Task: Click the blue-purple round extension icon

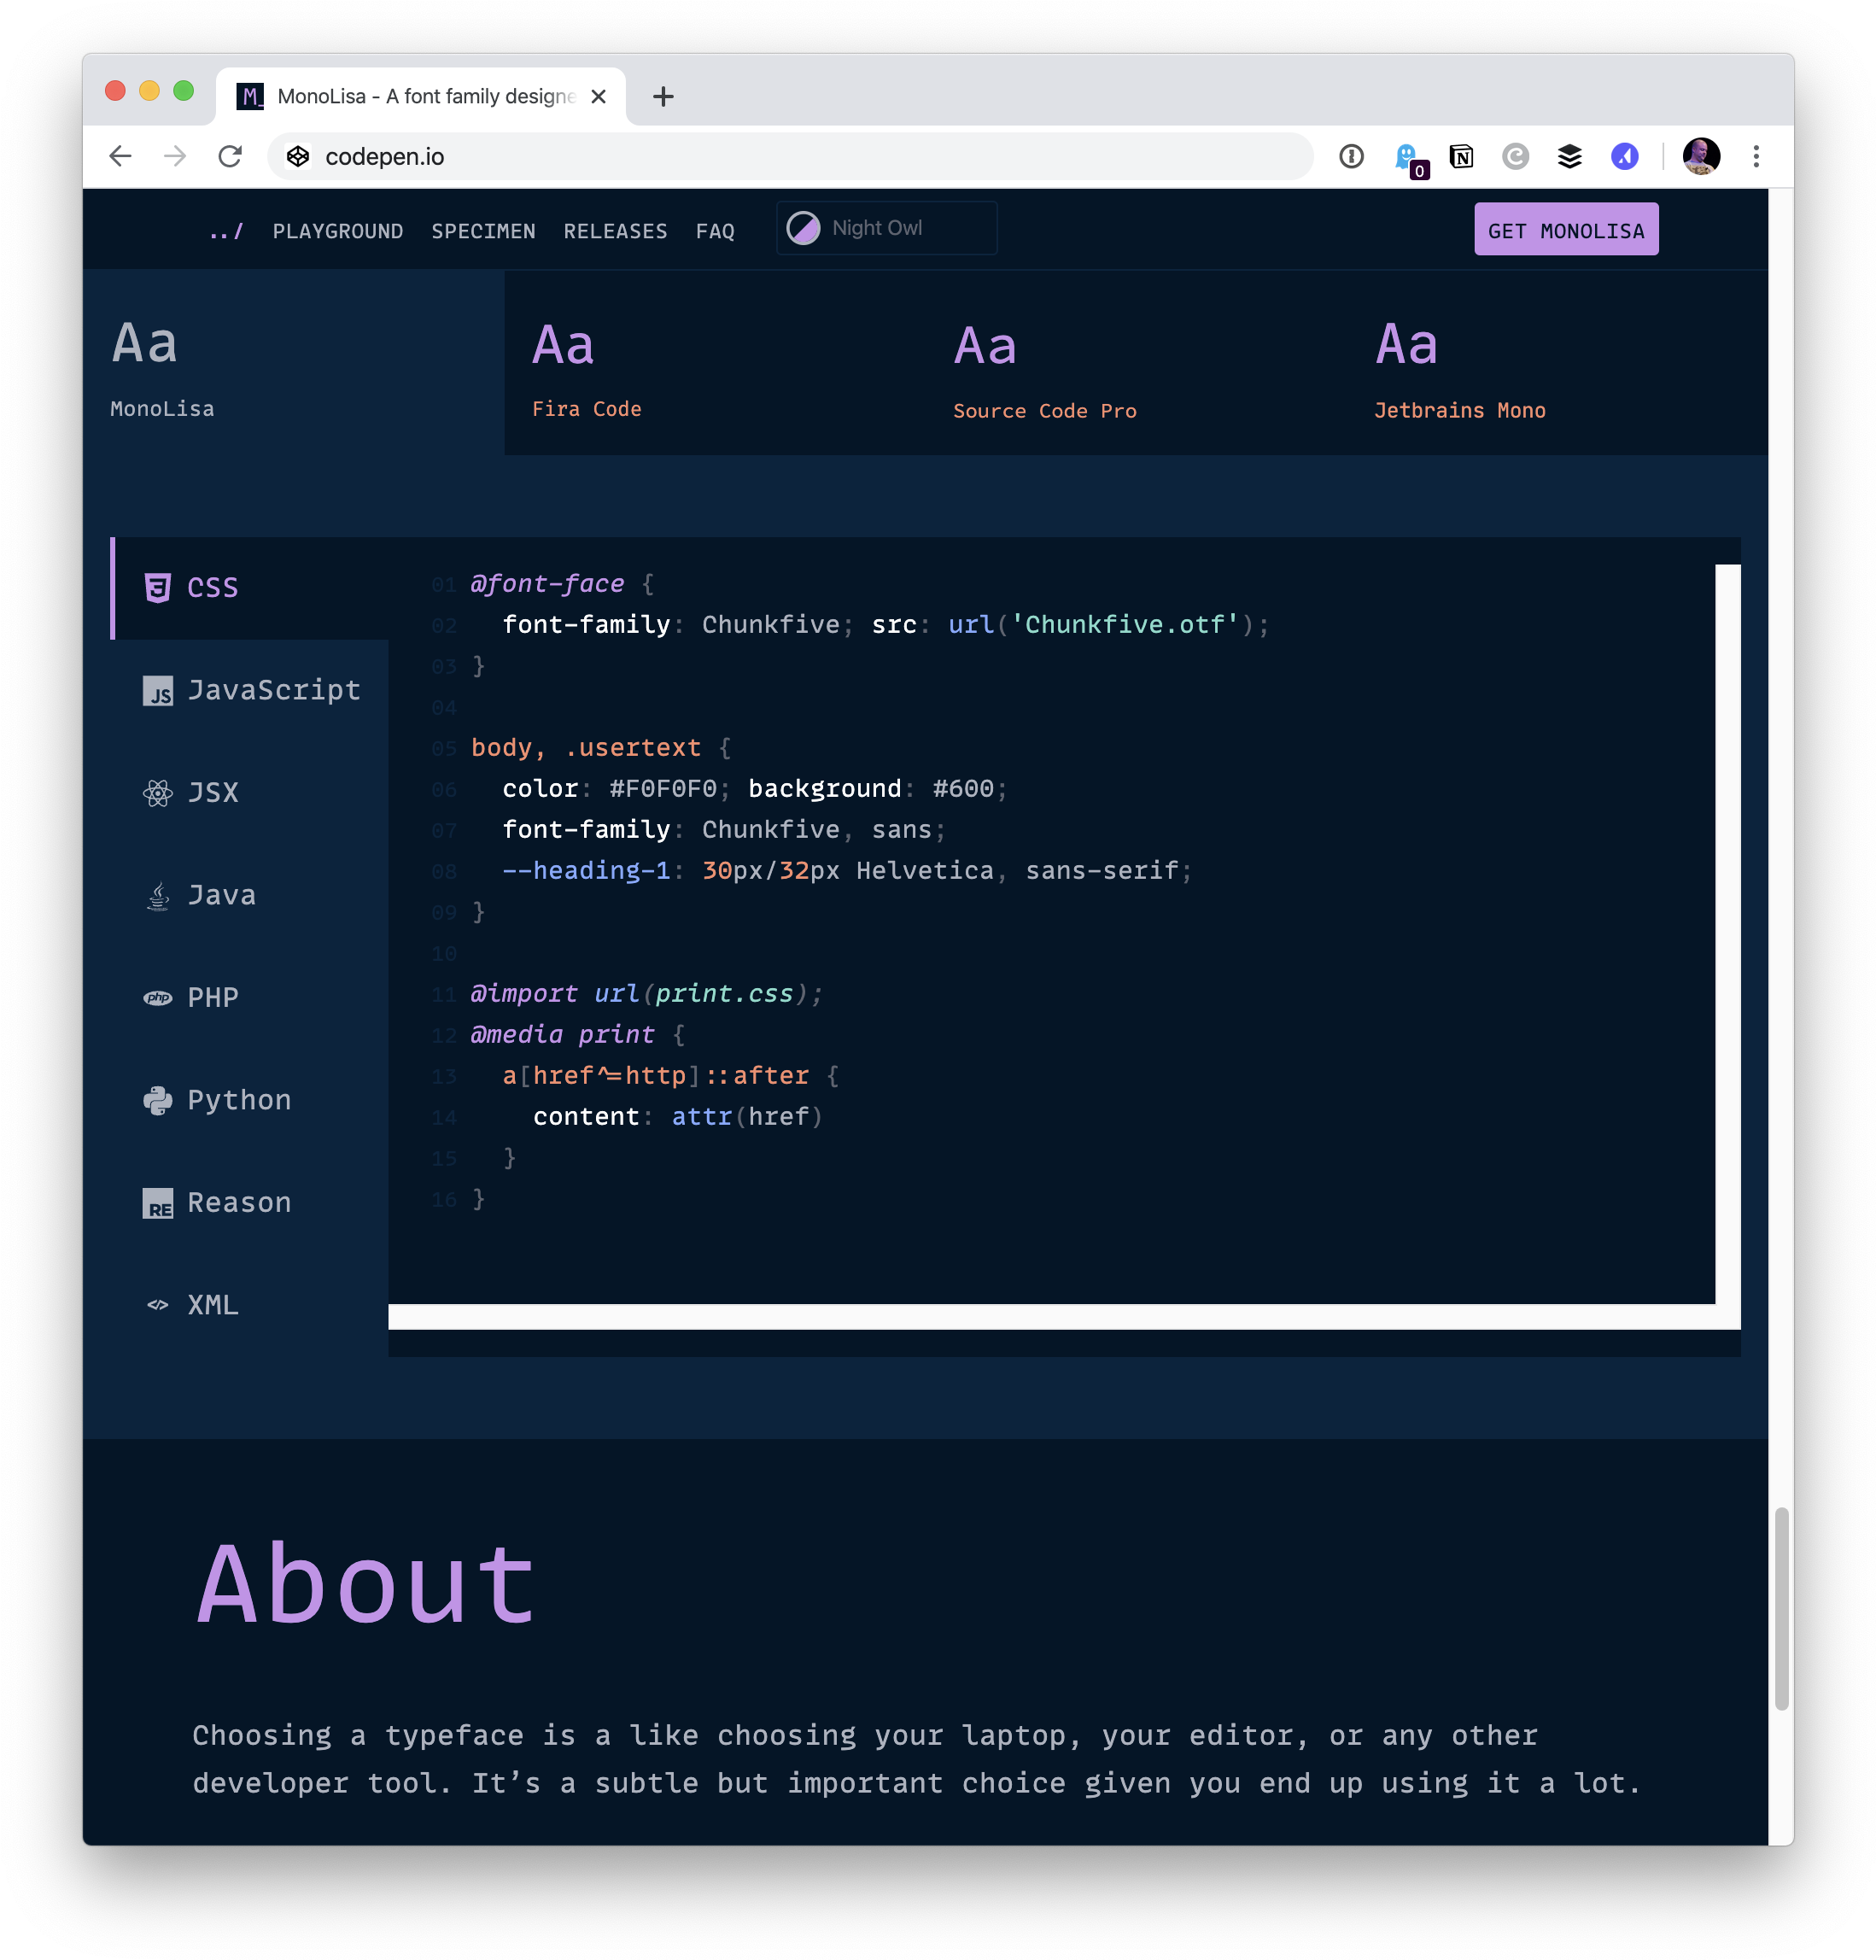Action: click(1624, 156)
